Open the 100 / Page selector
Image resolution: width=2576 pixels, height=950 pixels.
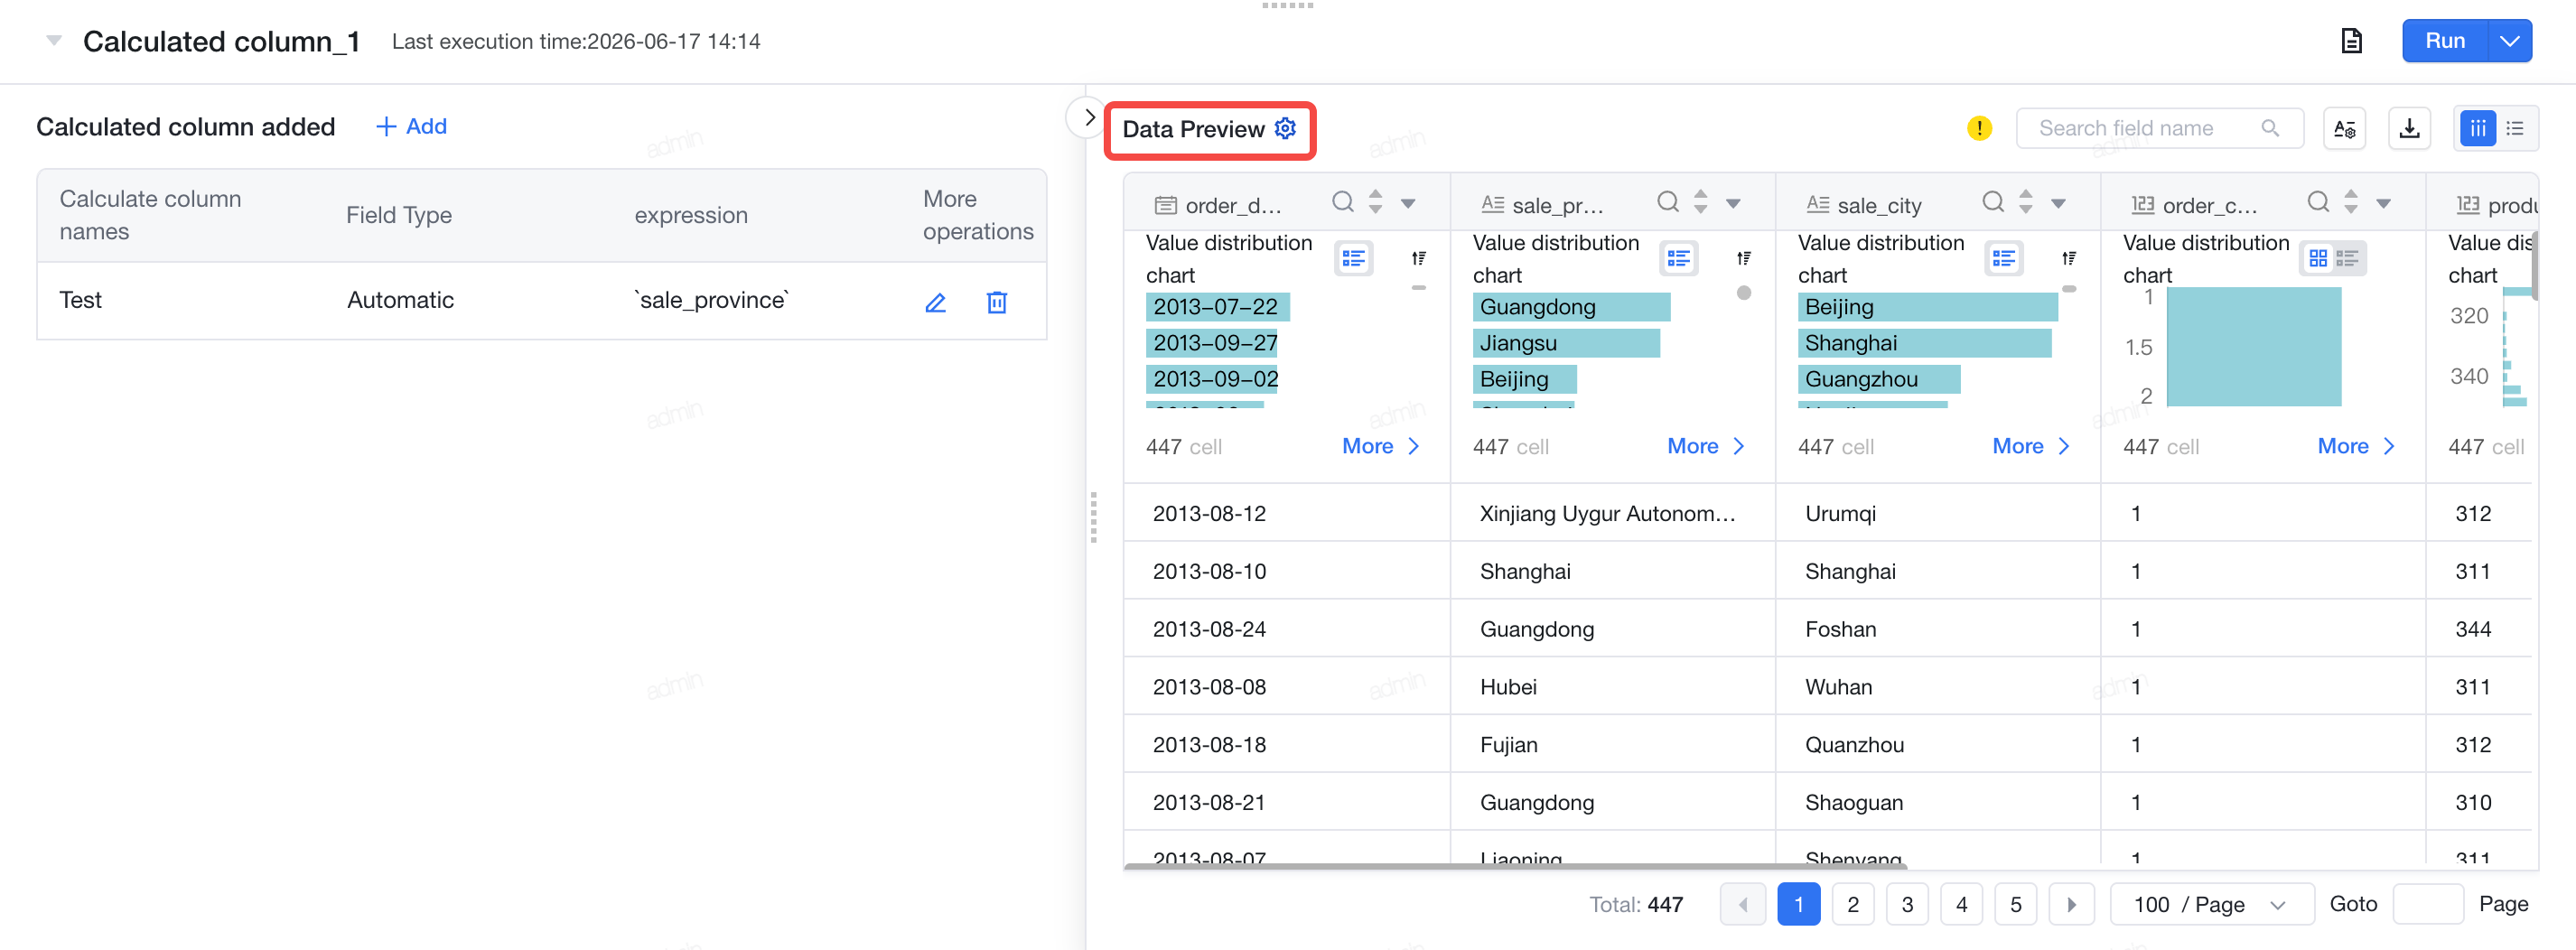point(2211,904)
